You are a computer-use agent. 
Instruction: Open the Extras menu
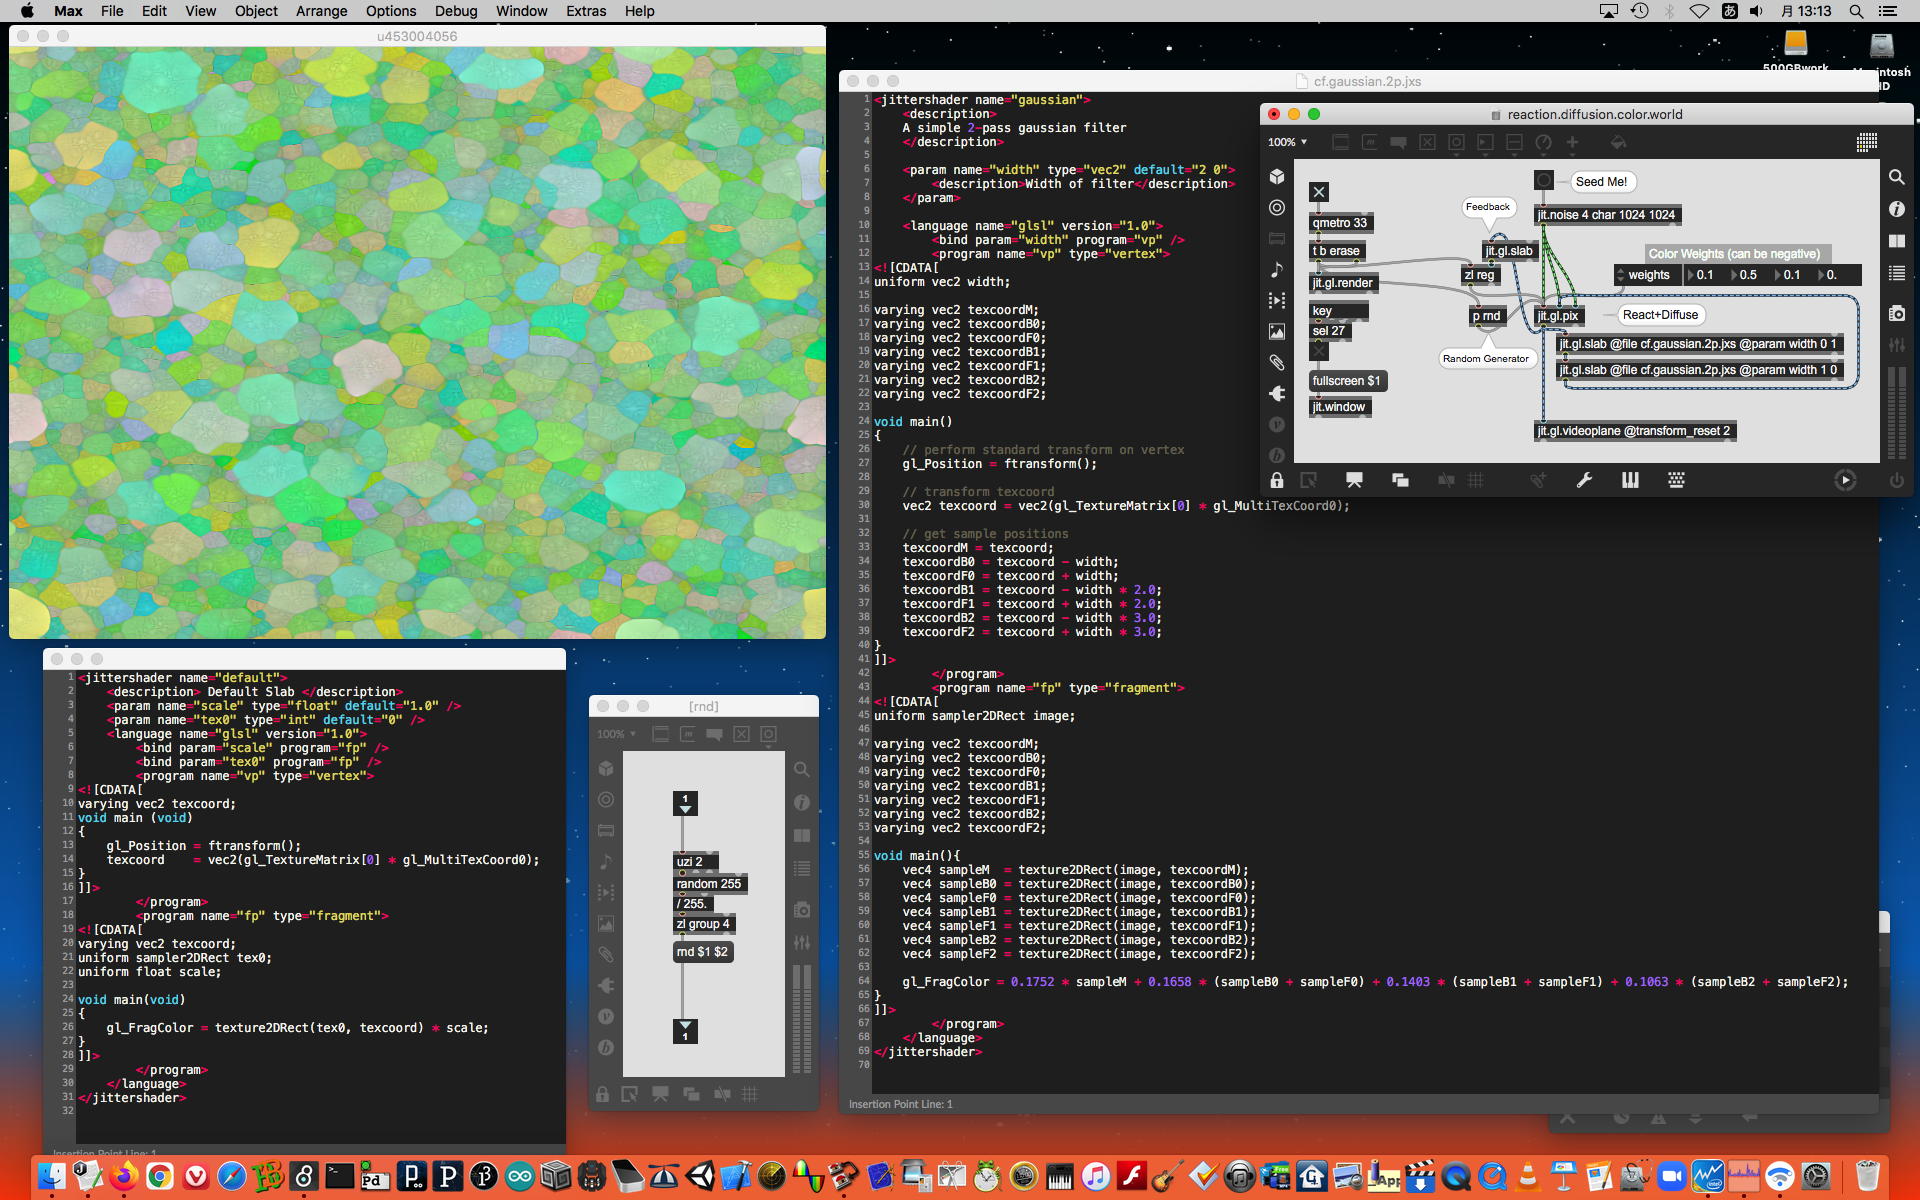point(586,11)
